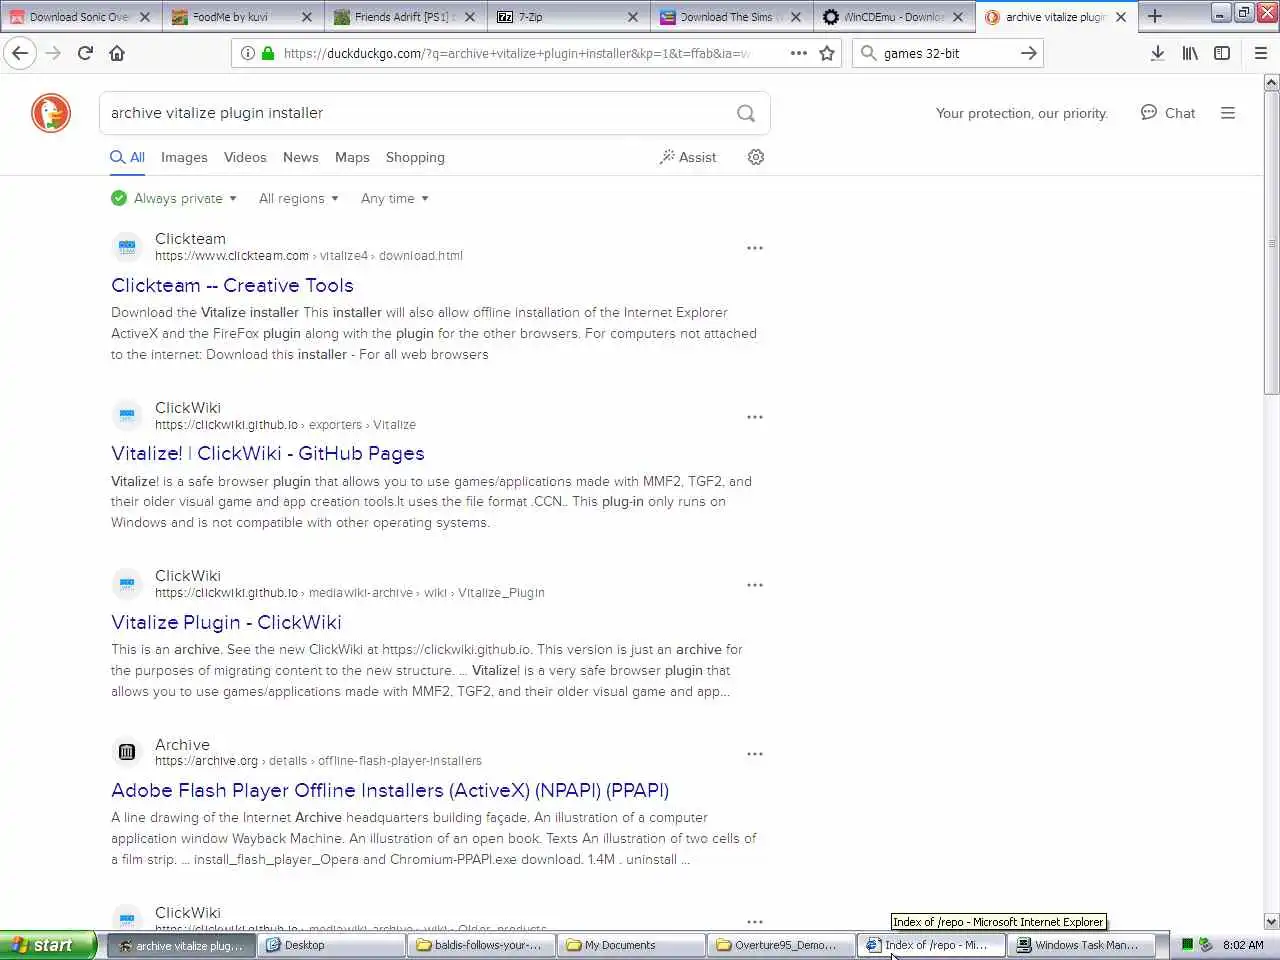The height and width of the screenshot is (960, 1280).
Task: Open more options for Vitalize Plugin result
Action: click(x=755, y=585)
